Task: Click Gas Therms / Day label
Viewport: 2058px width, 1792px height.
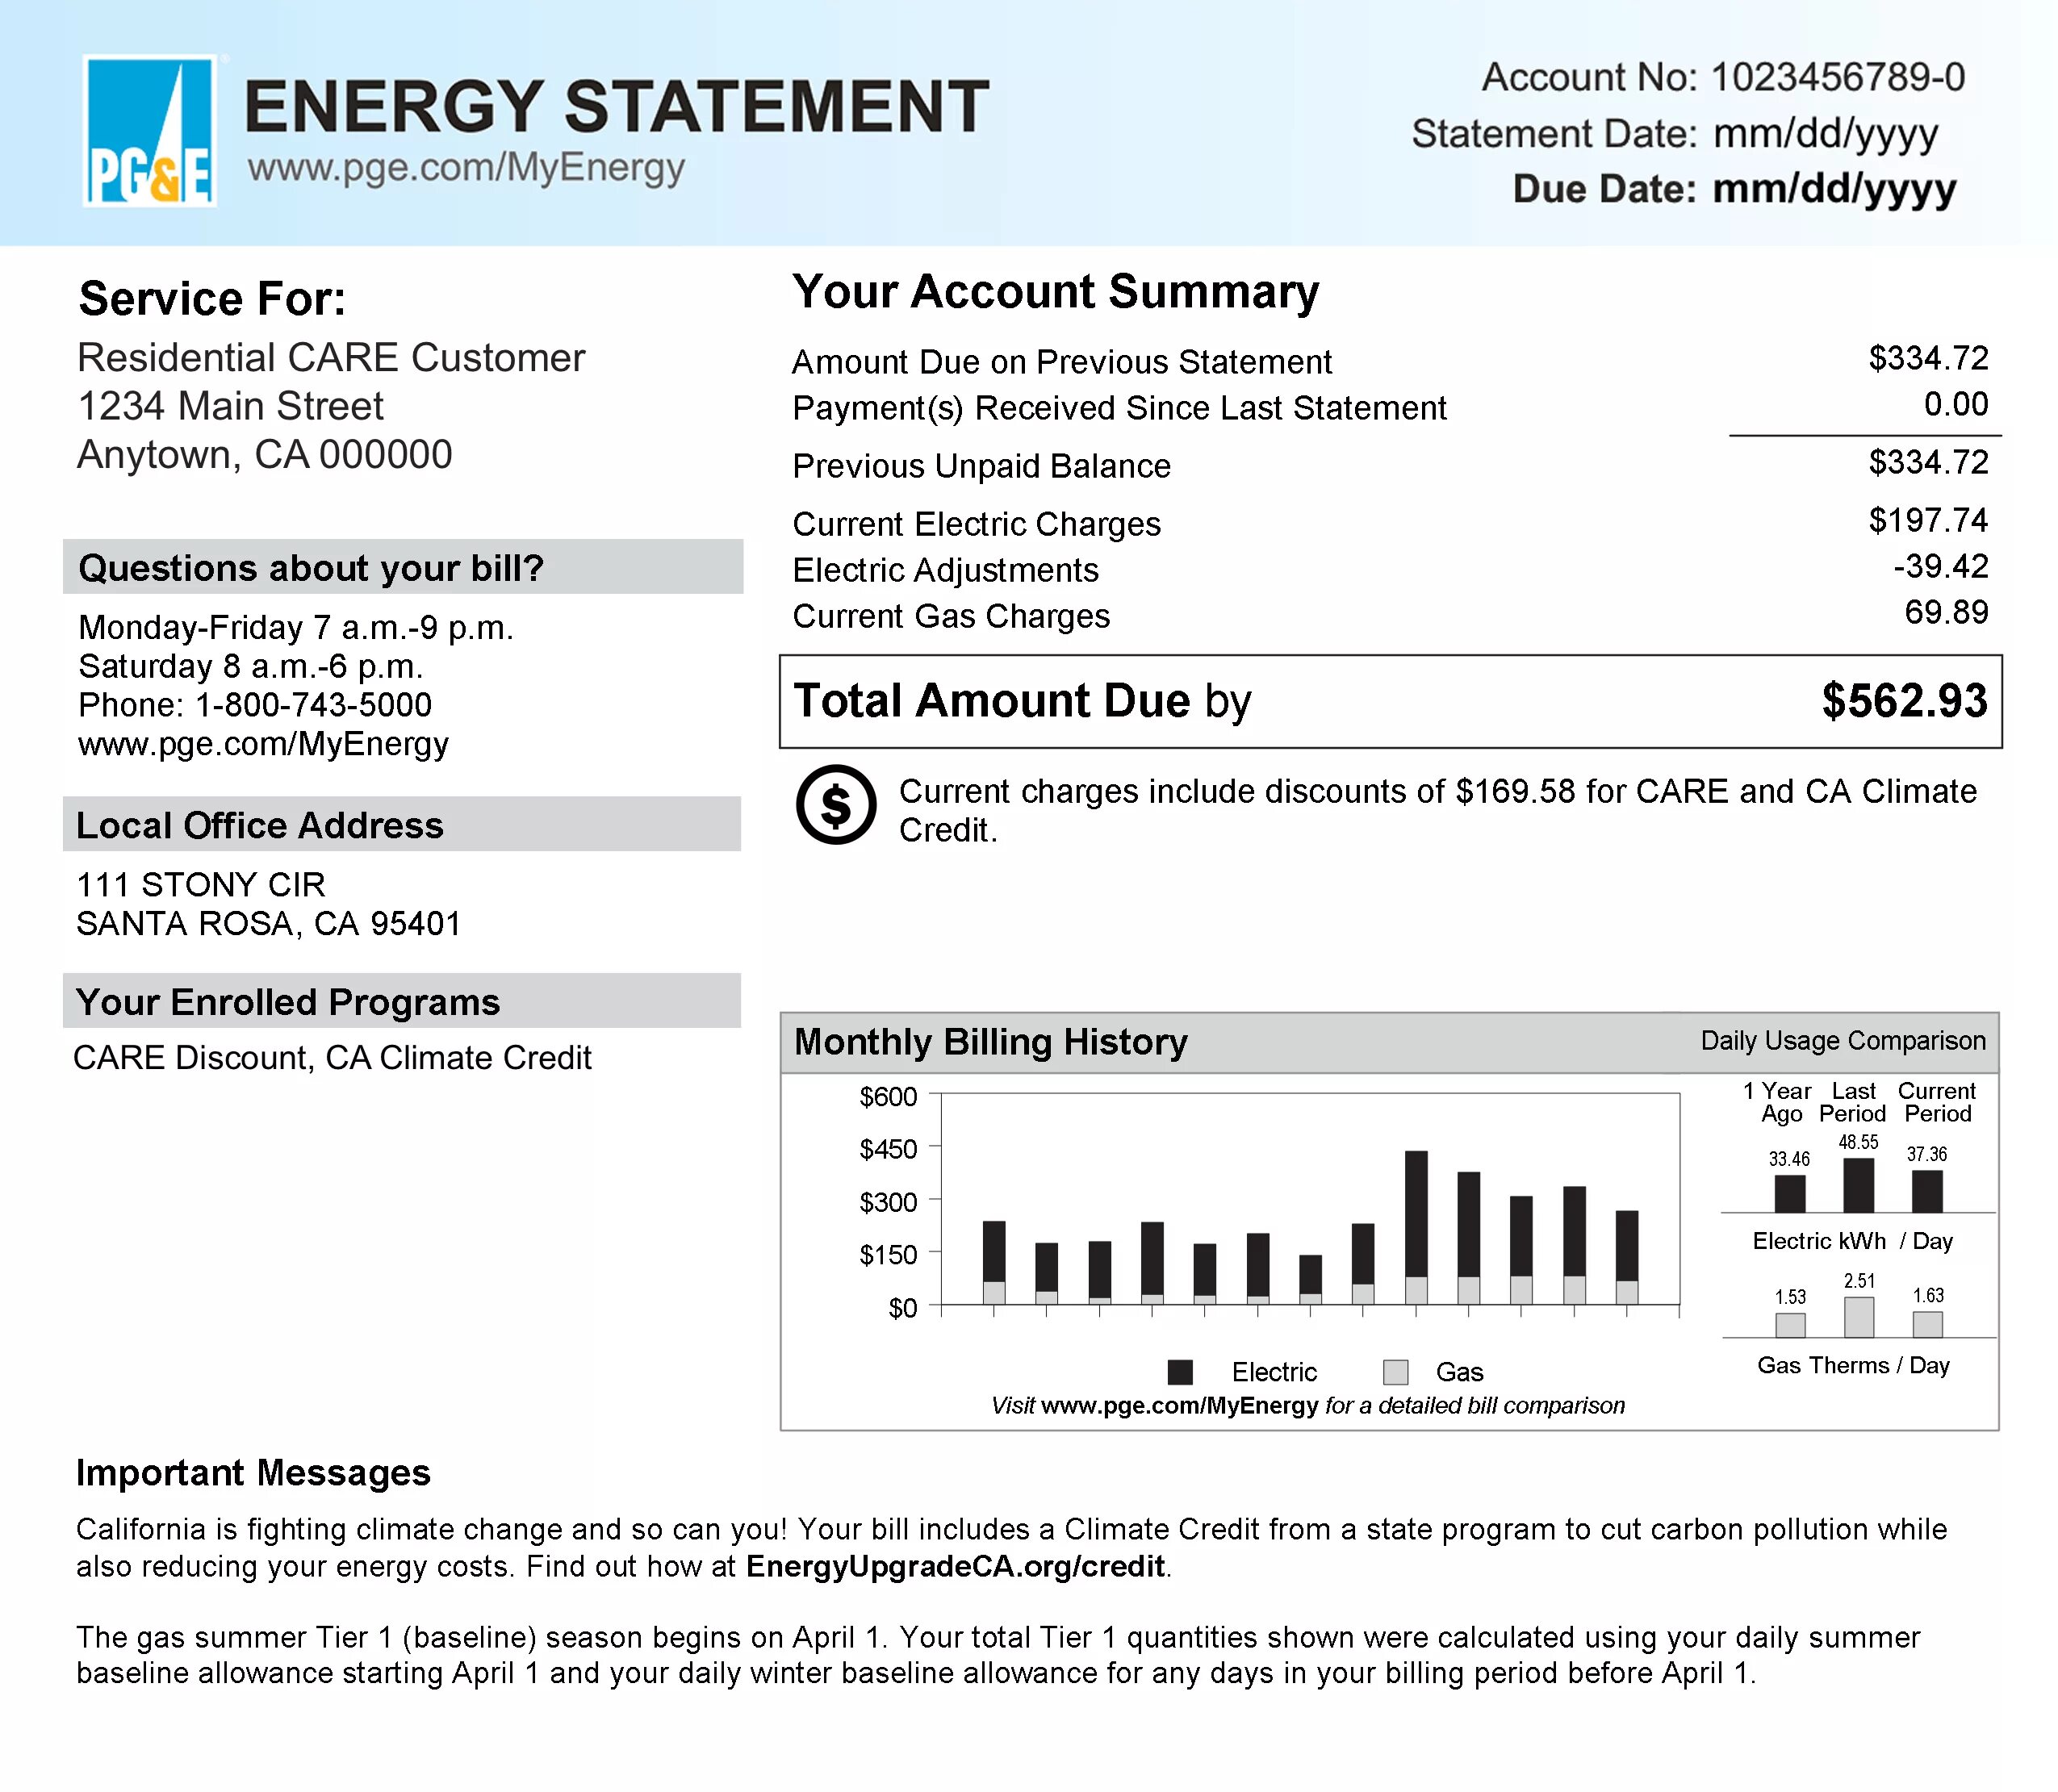Action: (x=1853, y=1365)
